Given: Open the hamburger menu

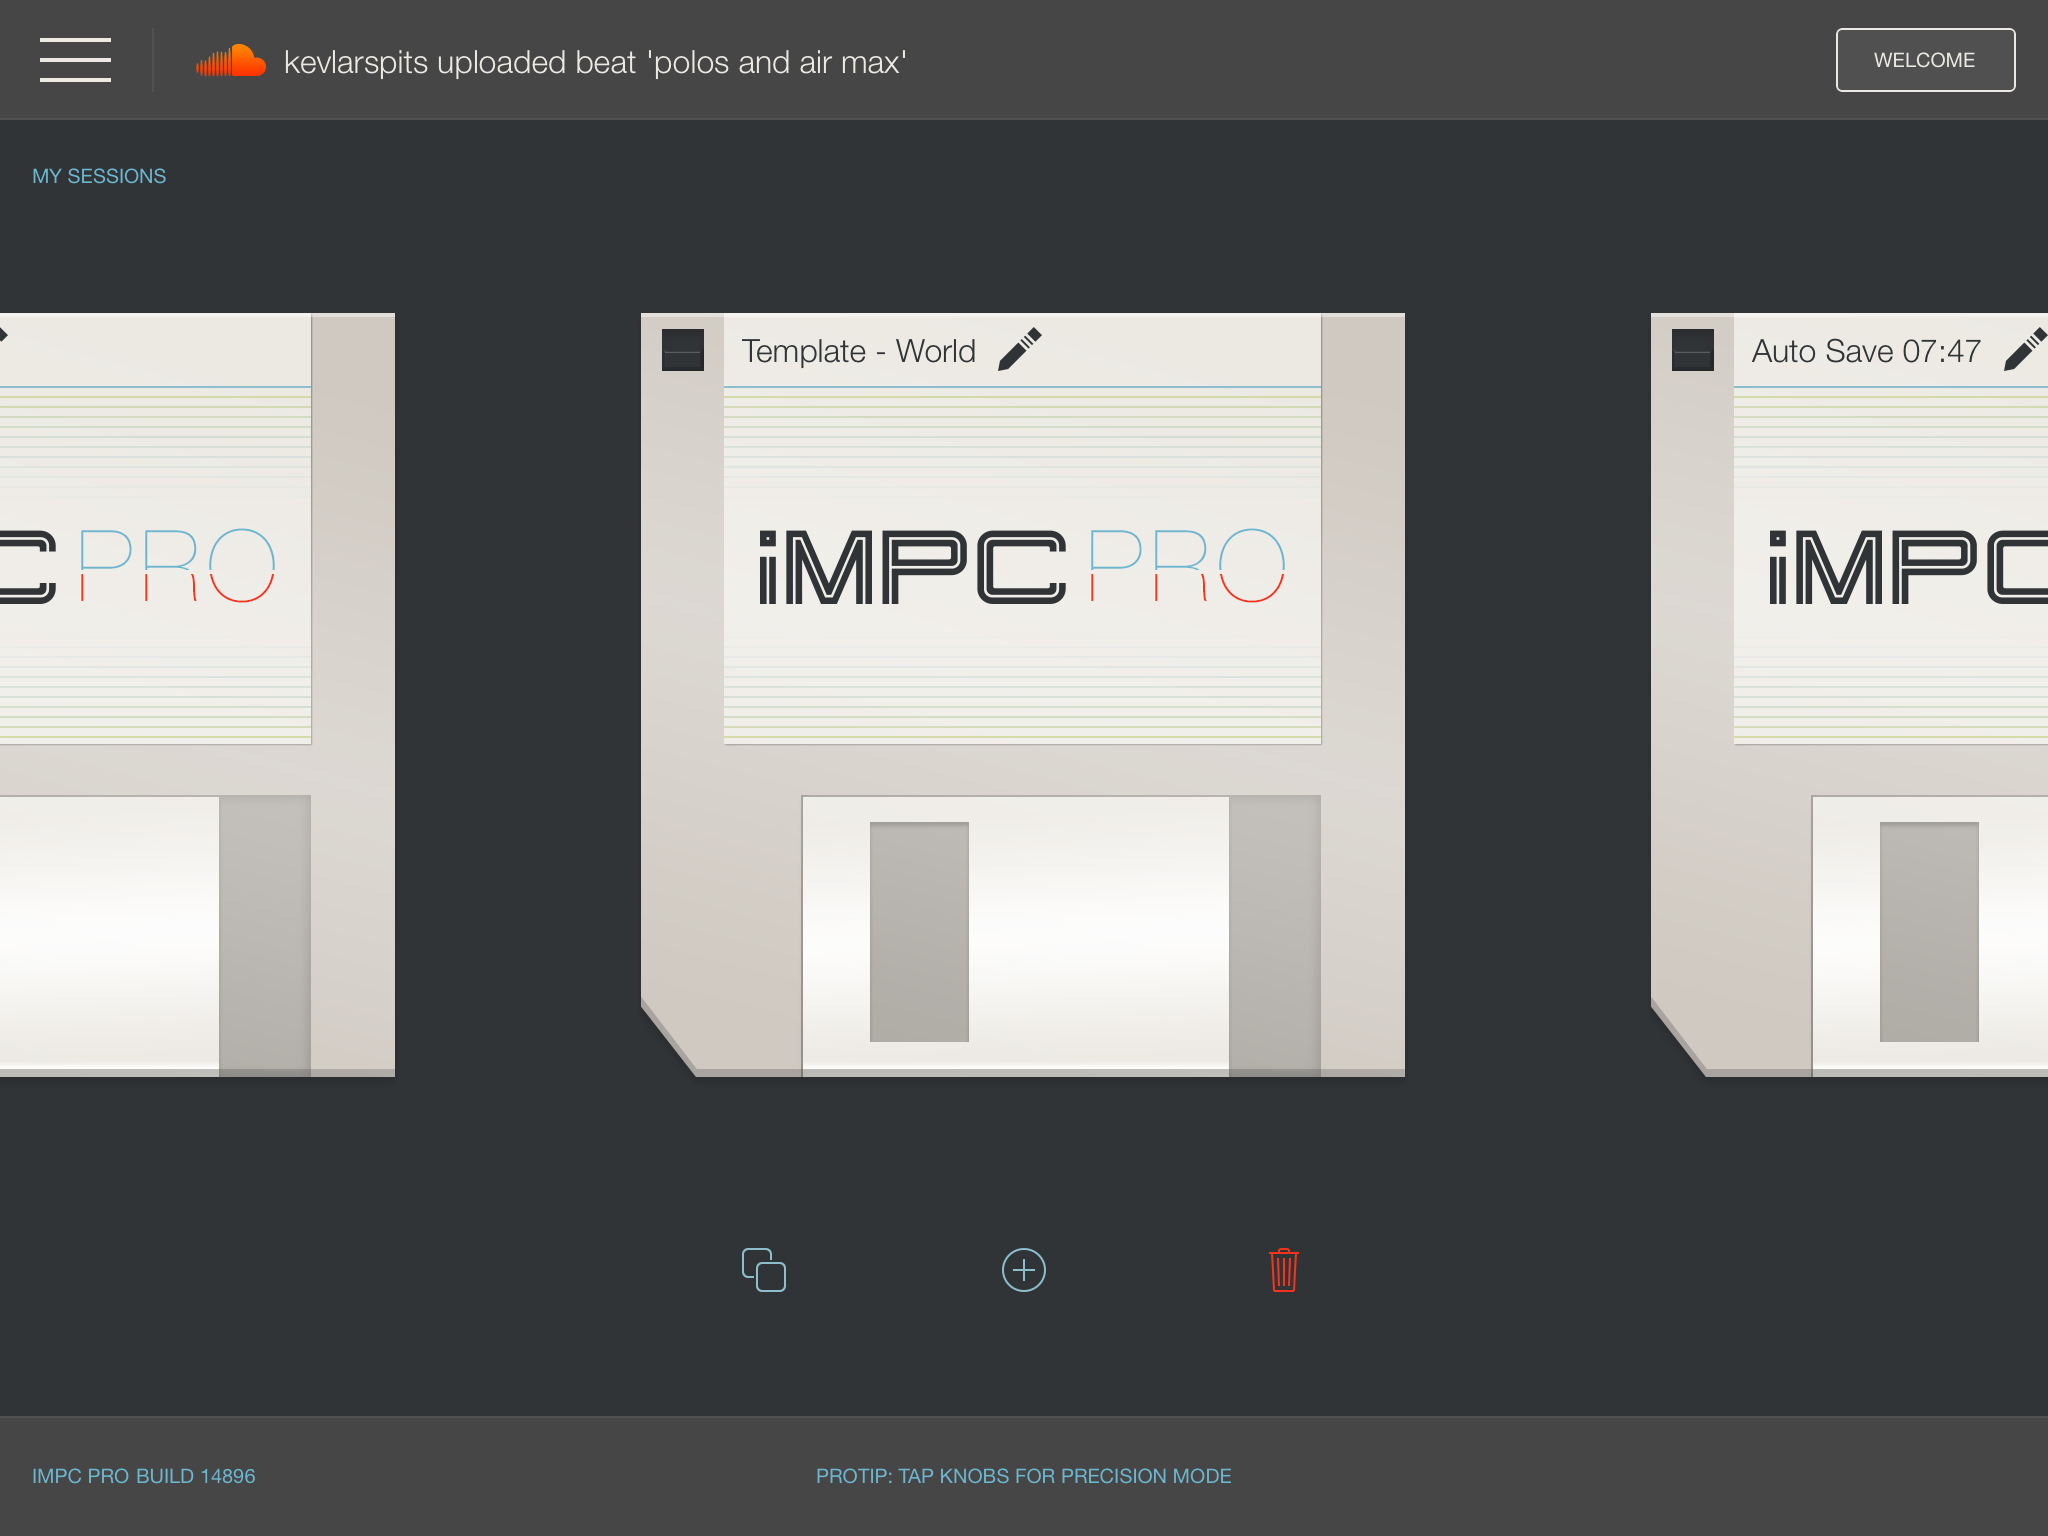Looking at the screenshot, I should click(x=75, y=60).
